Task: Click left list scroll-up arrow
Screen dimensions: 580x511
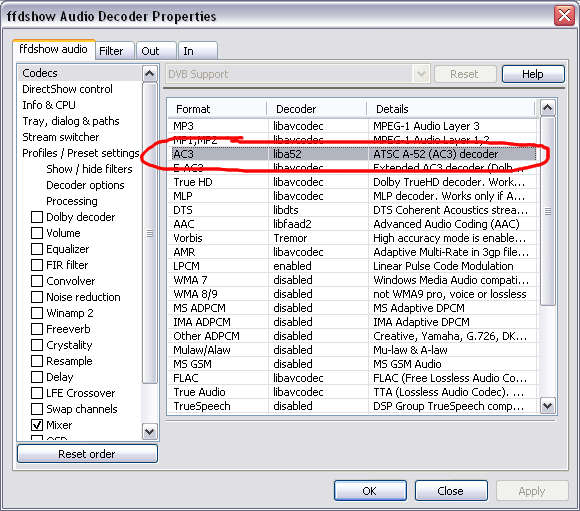Action: (x=149, y=74)
